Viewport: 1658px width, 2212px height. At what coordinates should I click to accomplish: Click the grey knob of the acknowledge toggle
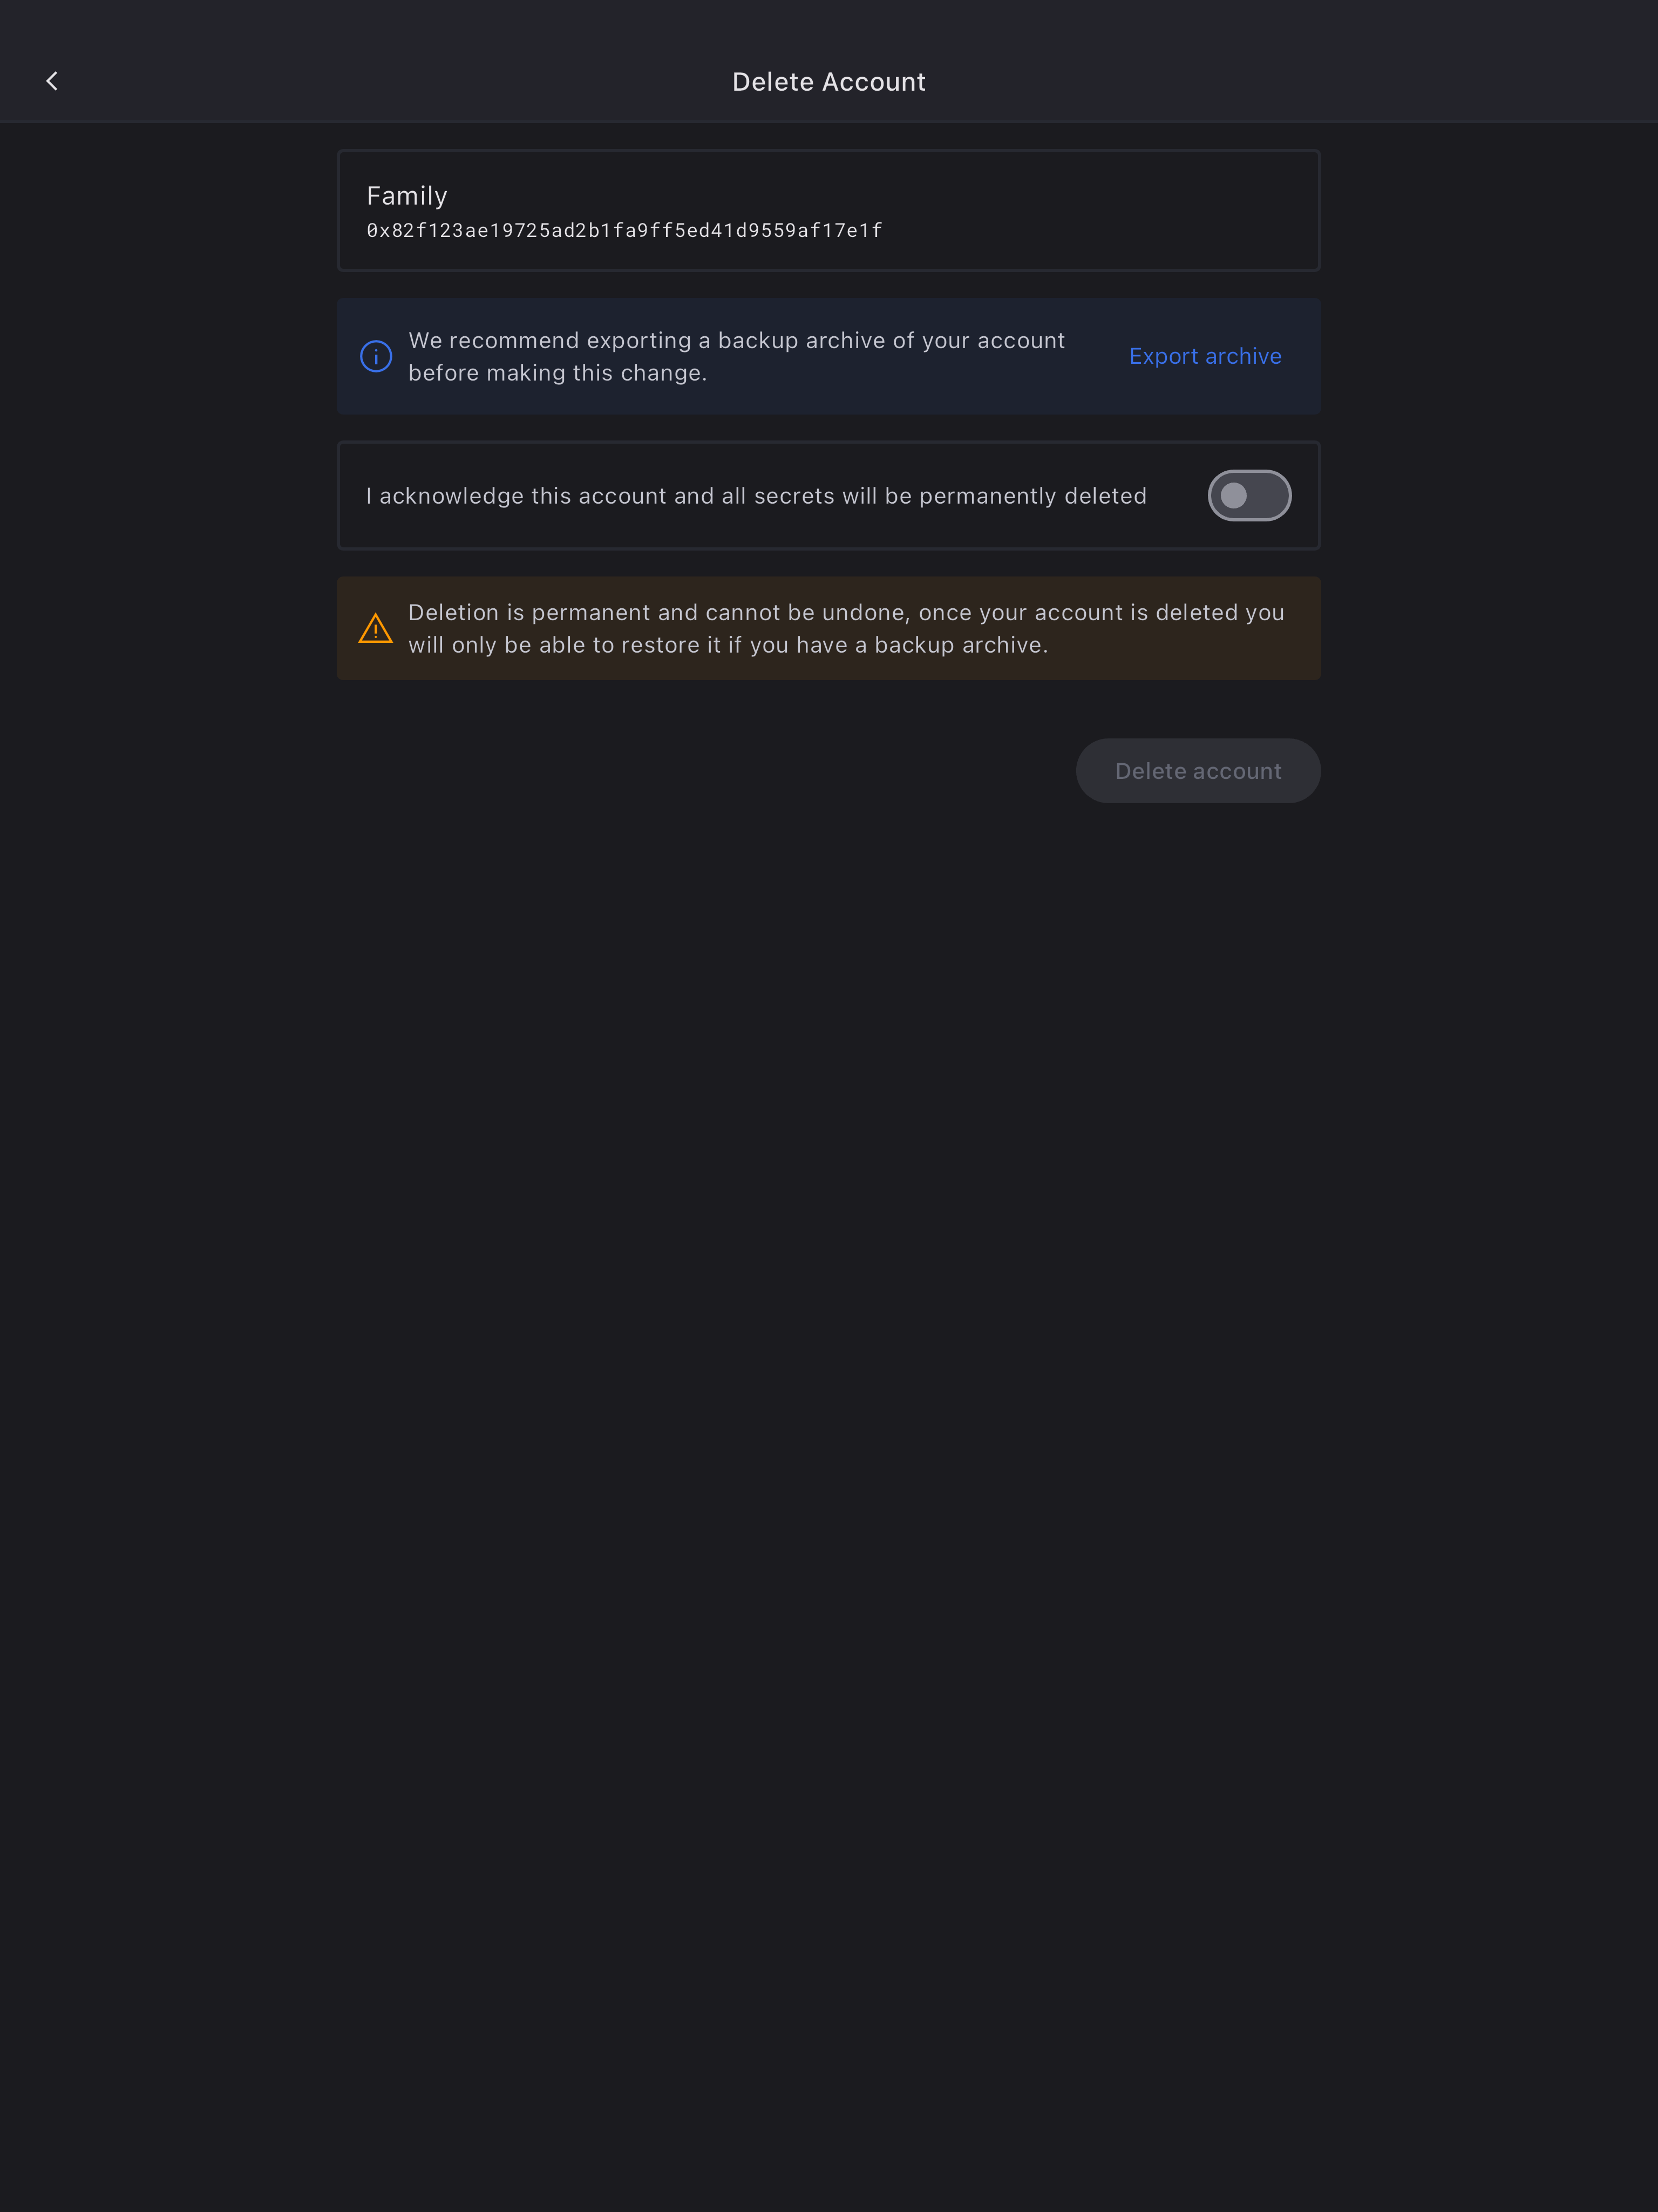1234,496
